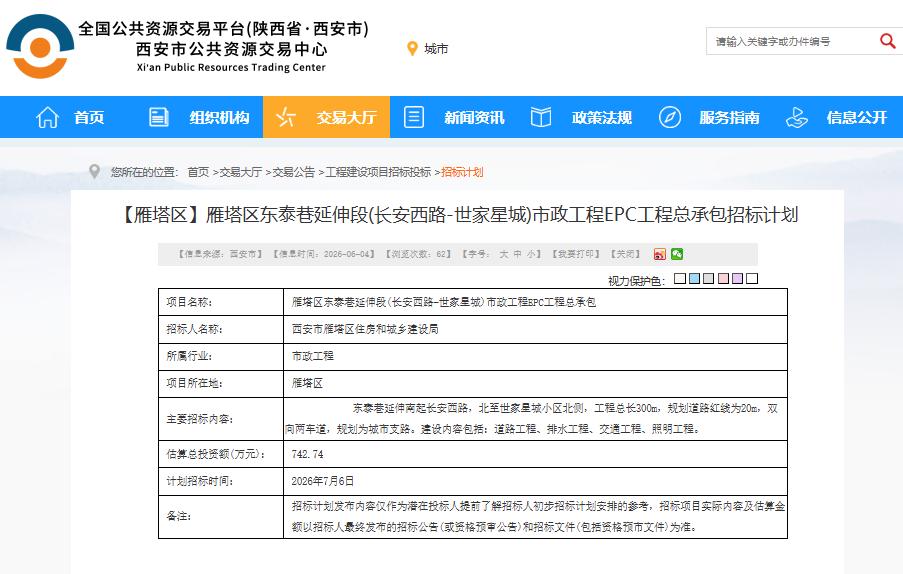Click the Xi'an Public Resources Trading Center logo
Viewport: 903px width, 574px height.
tap(40, 47)
